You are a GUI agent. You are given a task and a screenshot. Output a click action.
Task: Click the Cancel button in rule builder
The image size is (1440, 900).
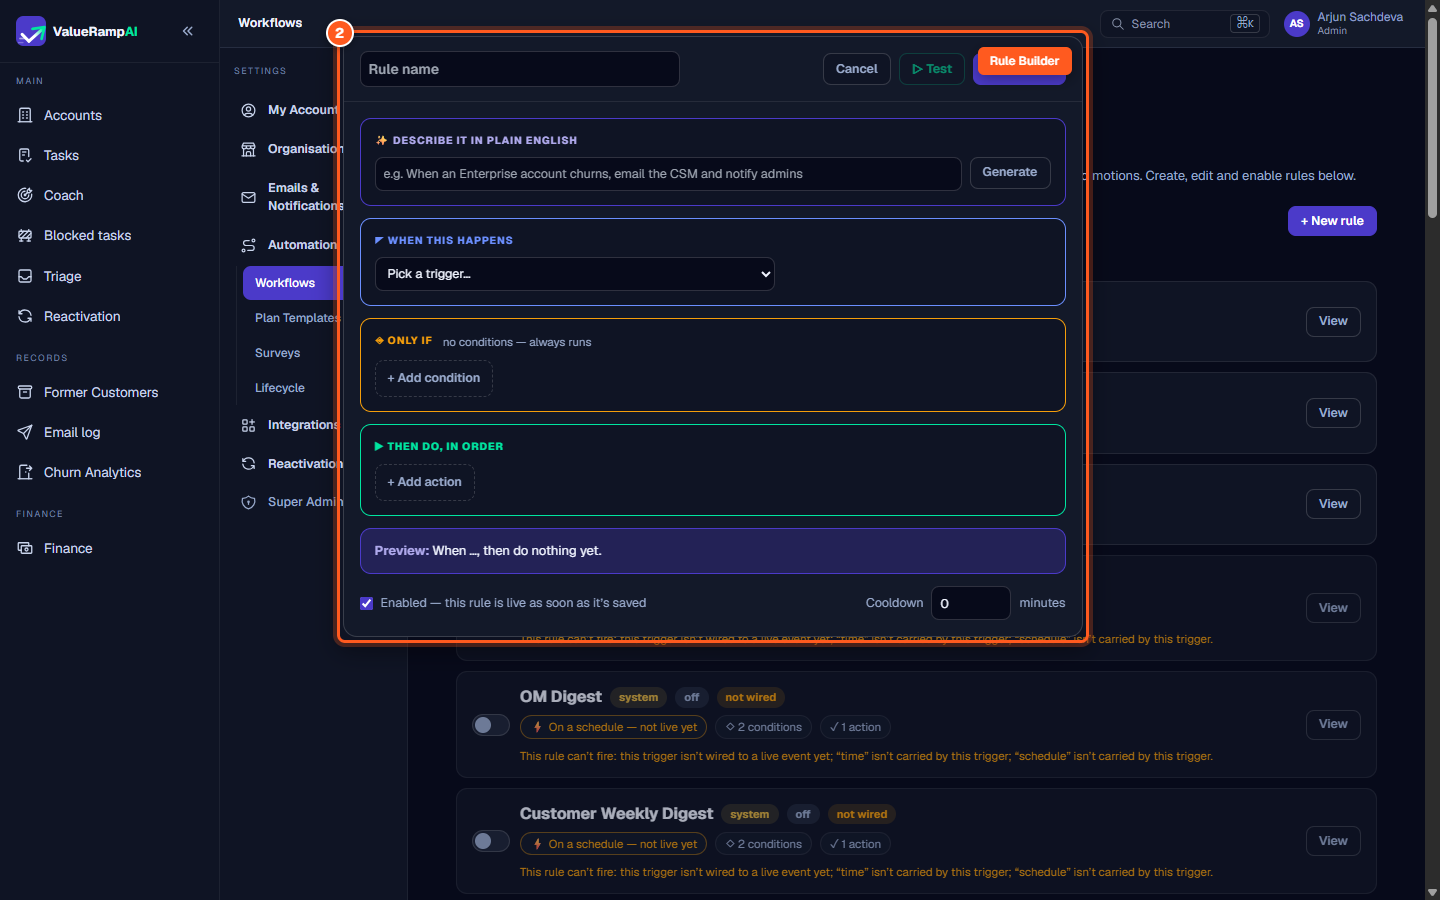[x=857, y=69]
